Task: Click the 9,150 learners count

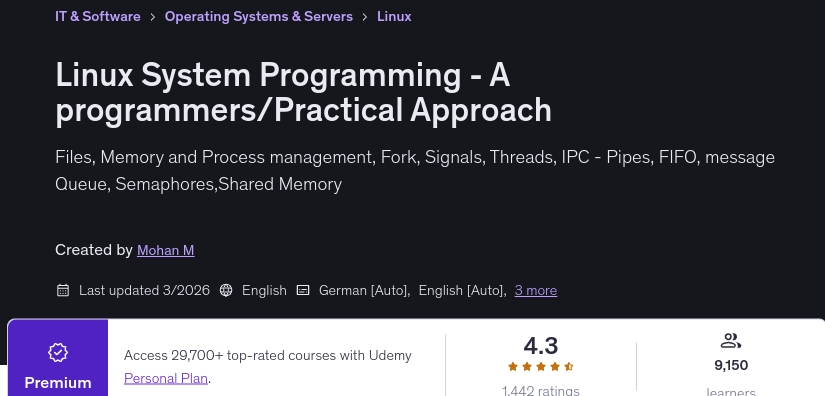Action: tap(731, 365)
